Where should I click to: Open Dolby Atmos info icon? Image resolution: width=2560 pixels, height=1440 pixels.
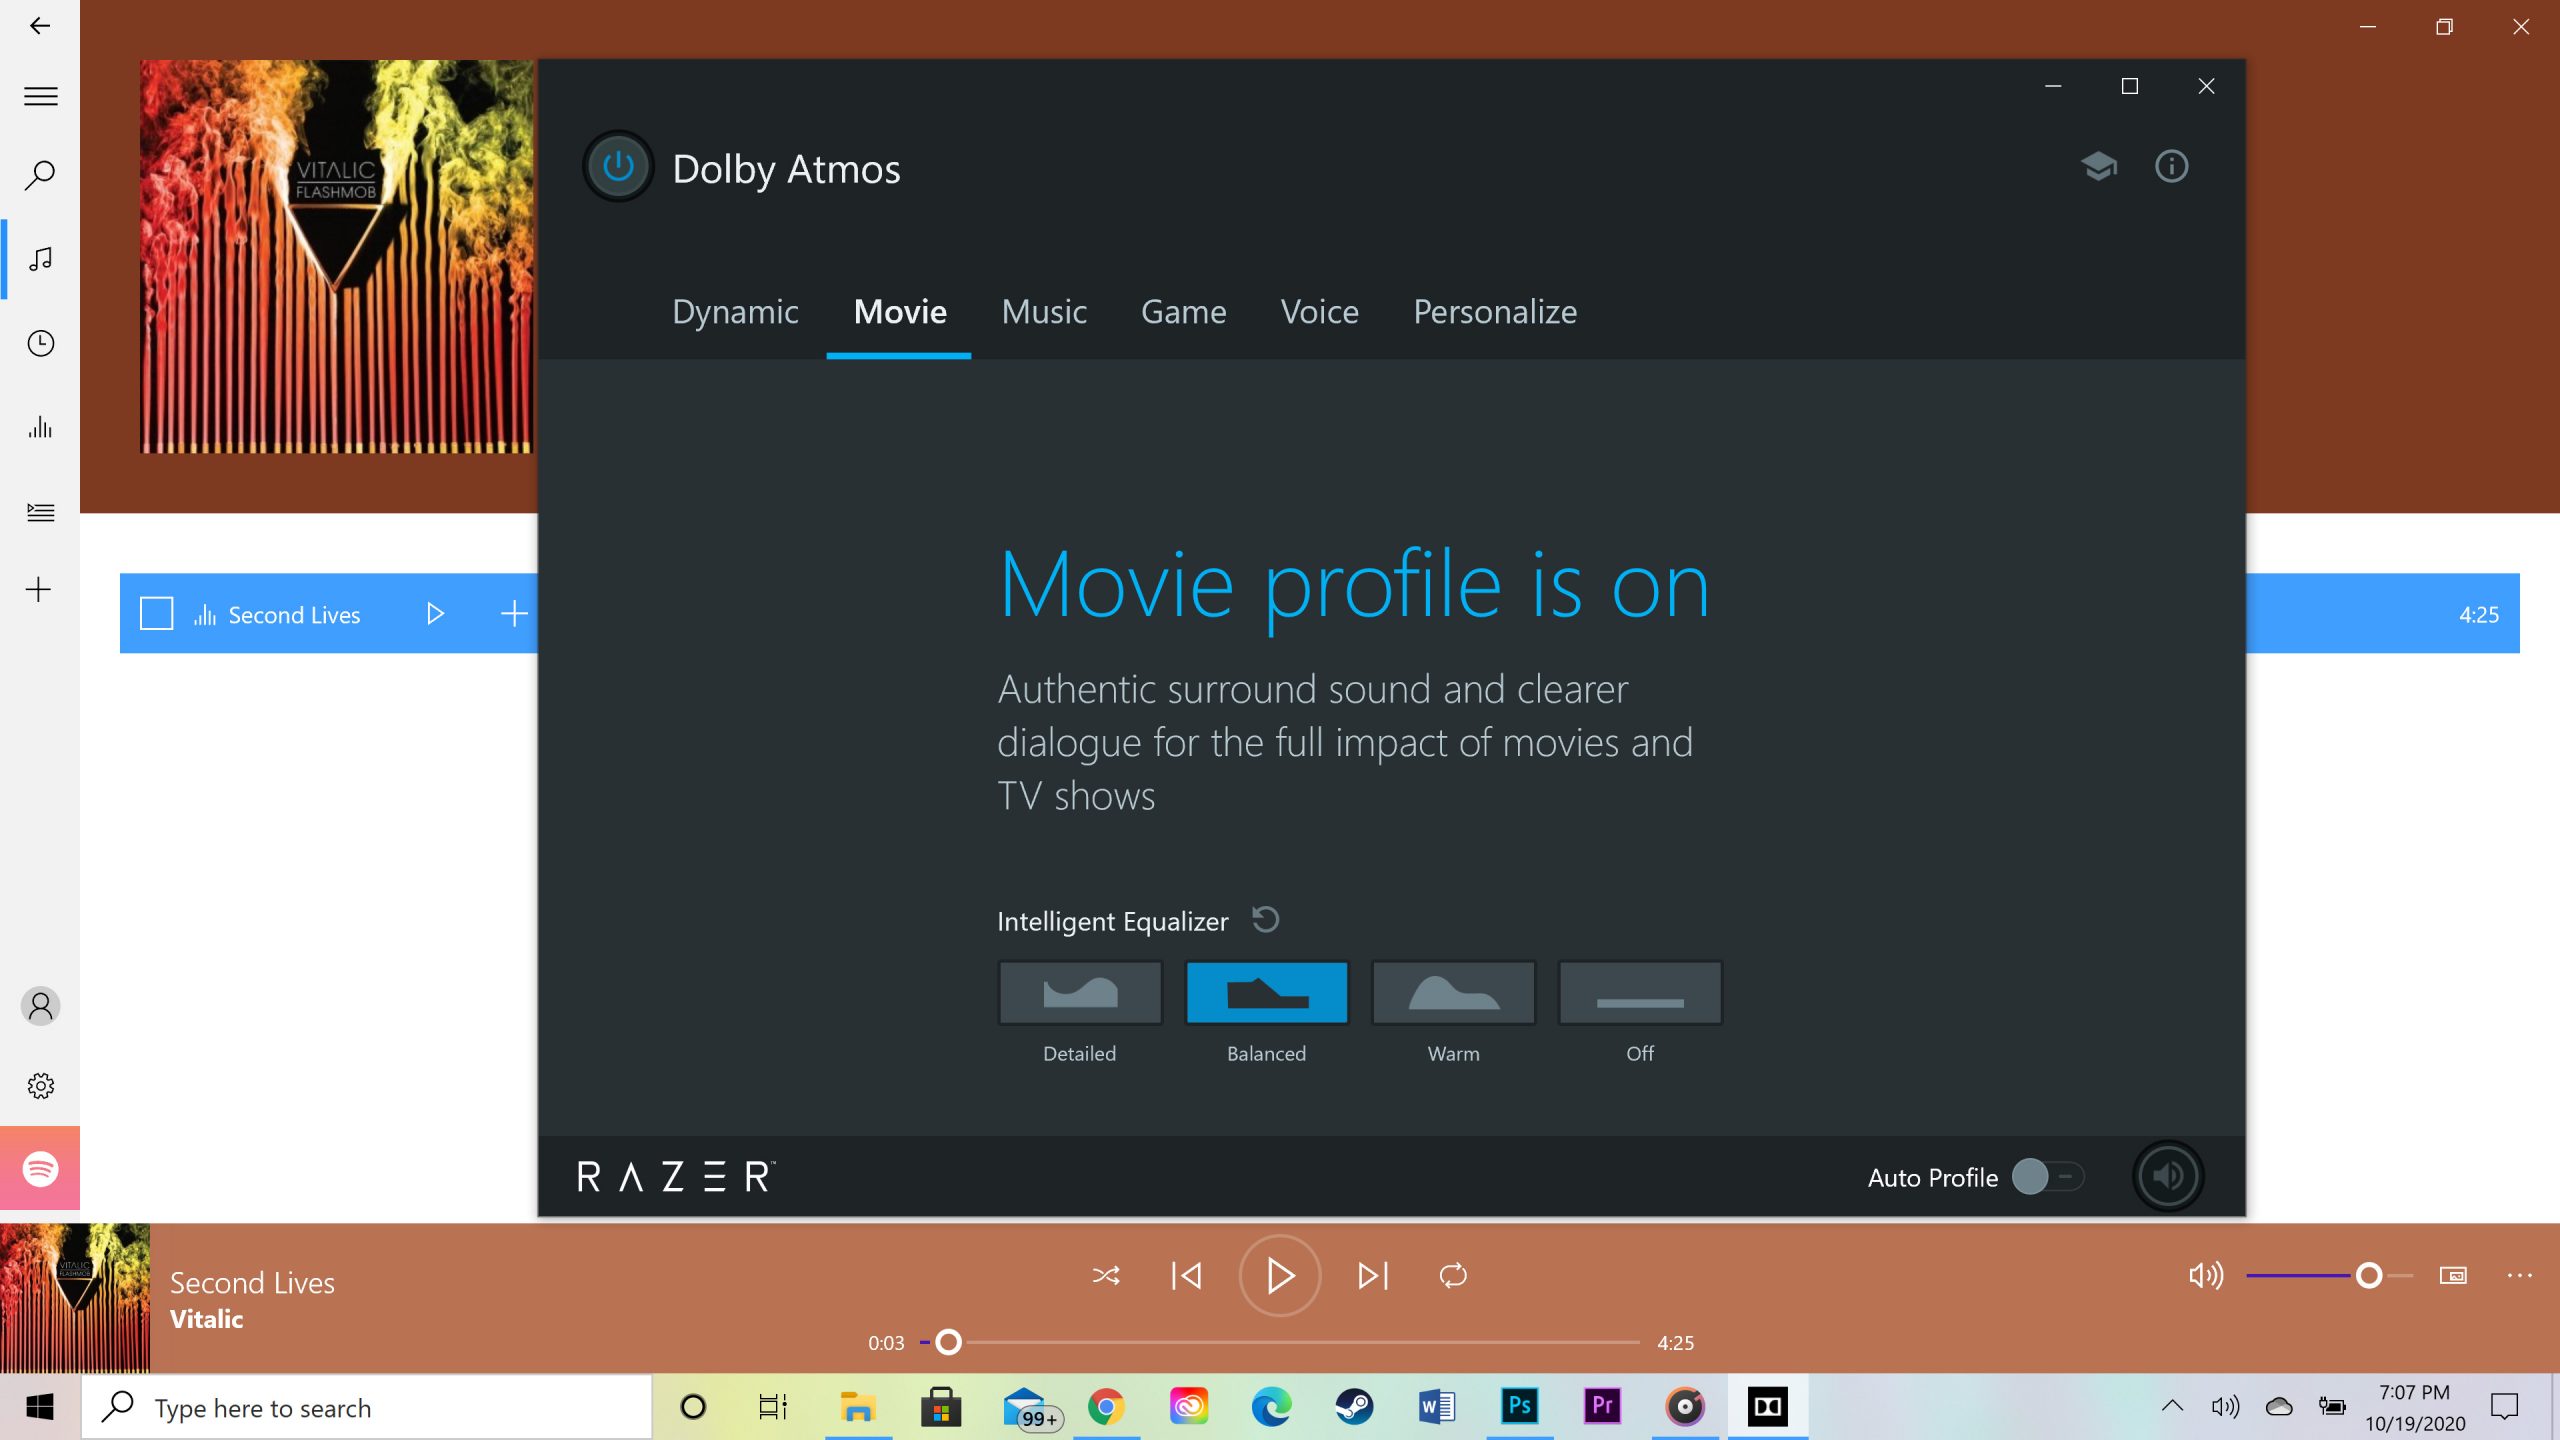pos(2171,166)
